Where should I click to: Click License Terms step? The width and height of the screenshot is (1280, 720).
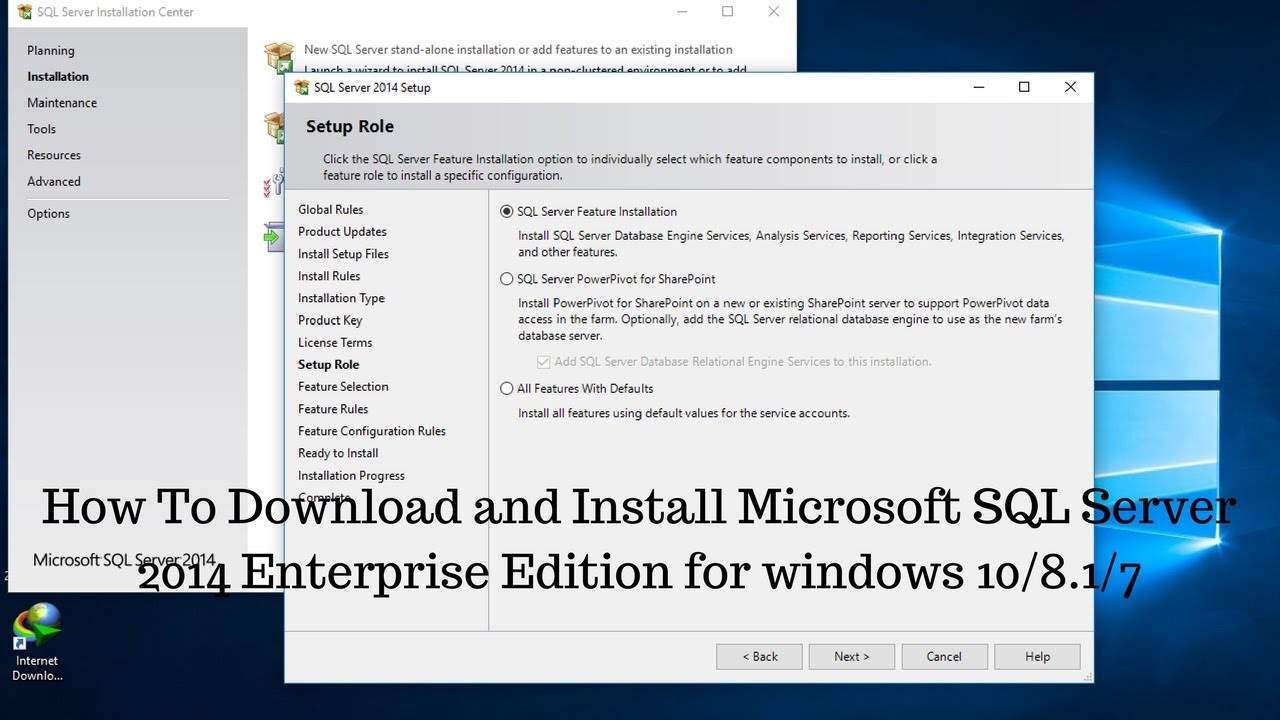tap(335, 342)
